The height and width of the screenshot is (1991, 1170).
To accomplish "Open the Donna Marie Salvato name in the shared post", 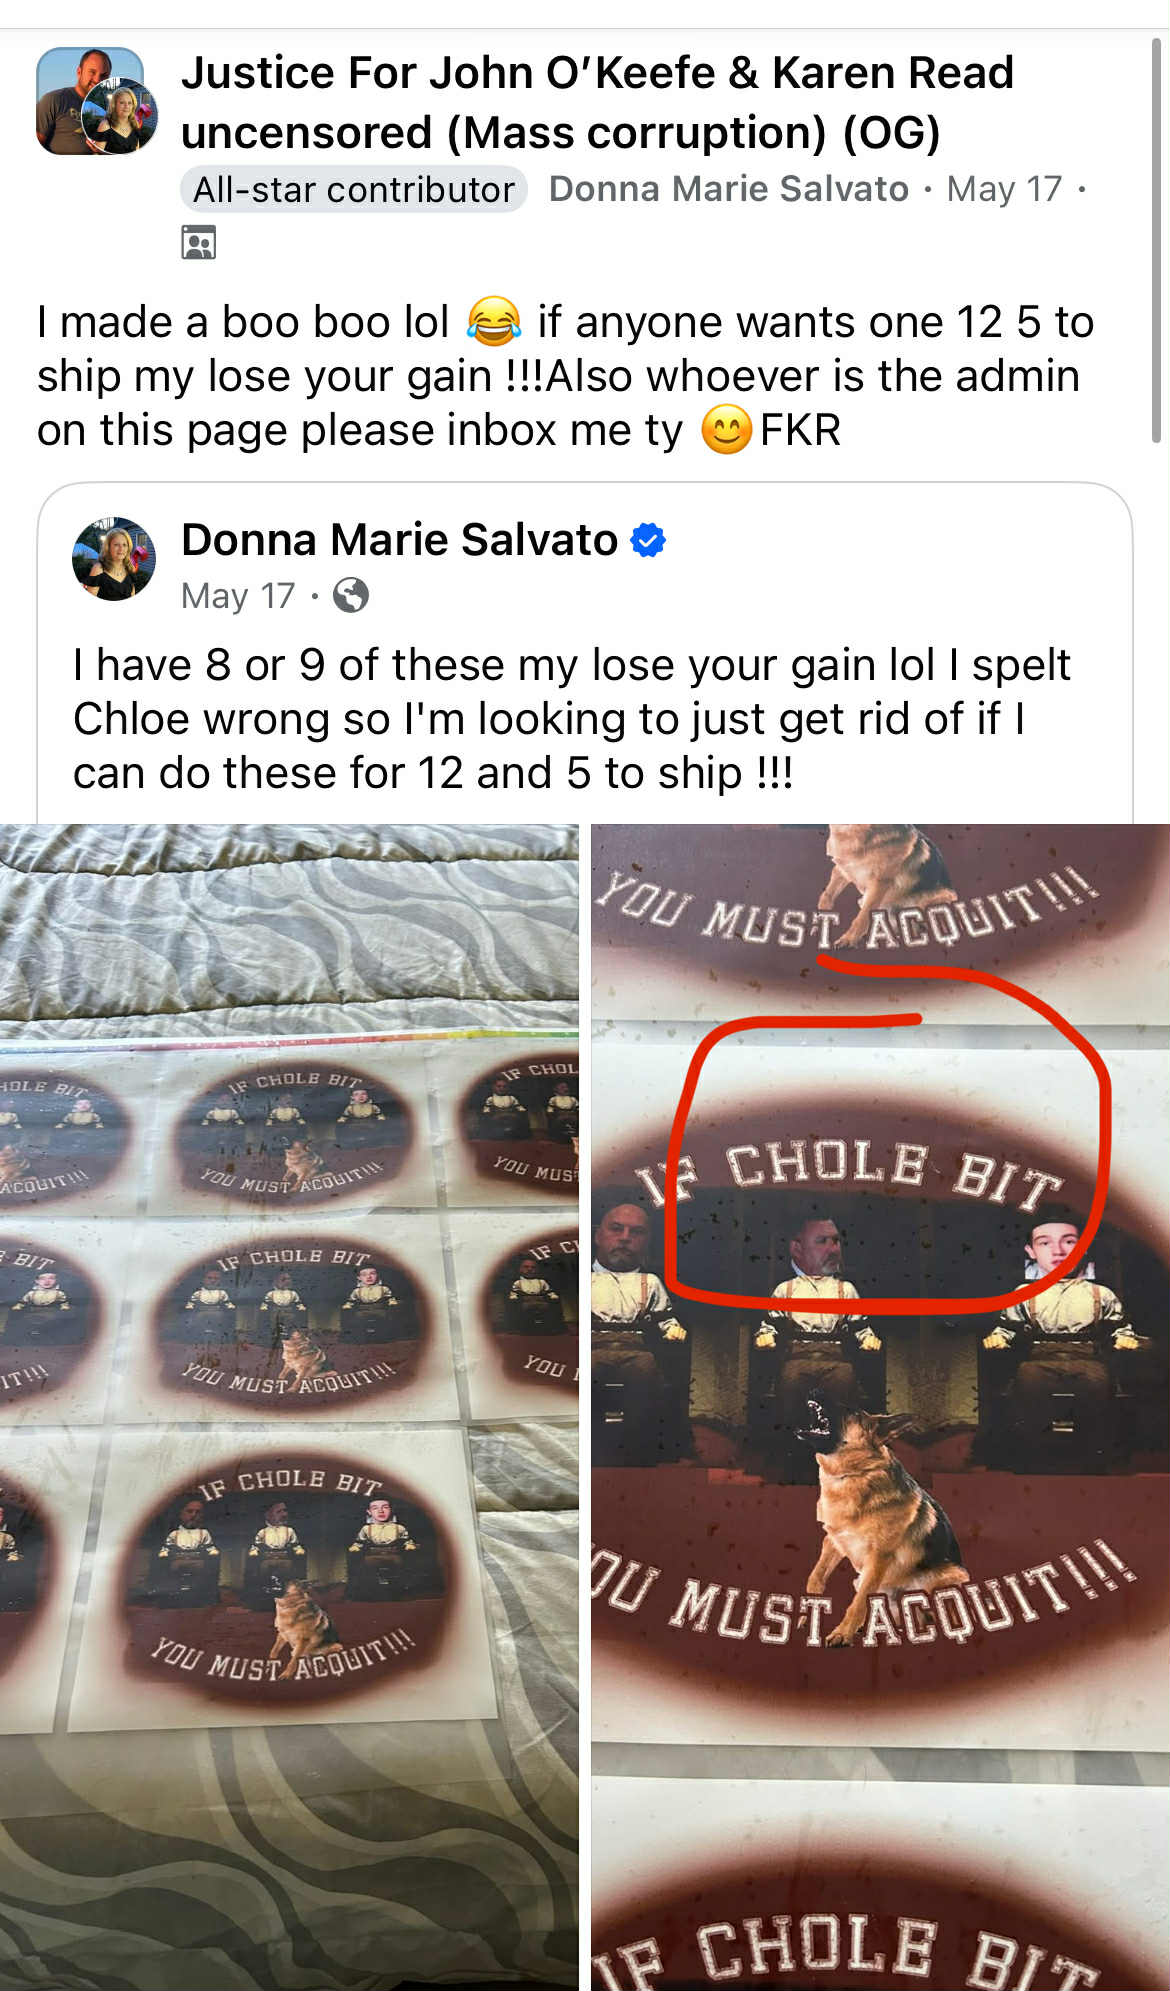I will (399, 540).
